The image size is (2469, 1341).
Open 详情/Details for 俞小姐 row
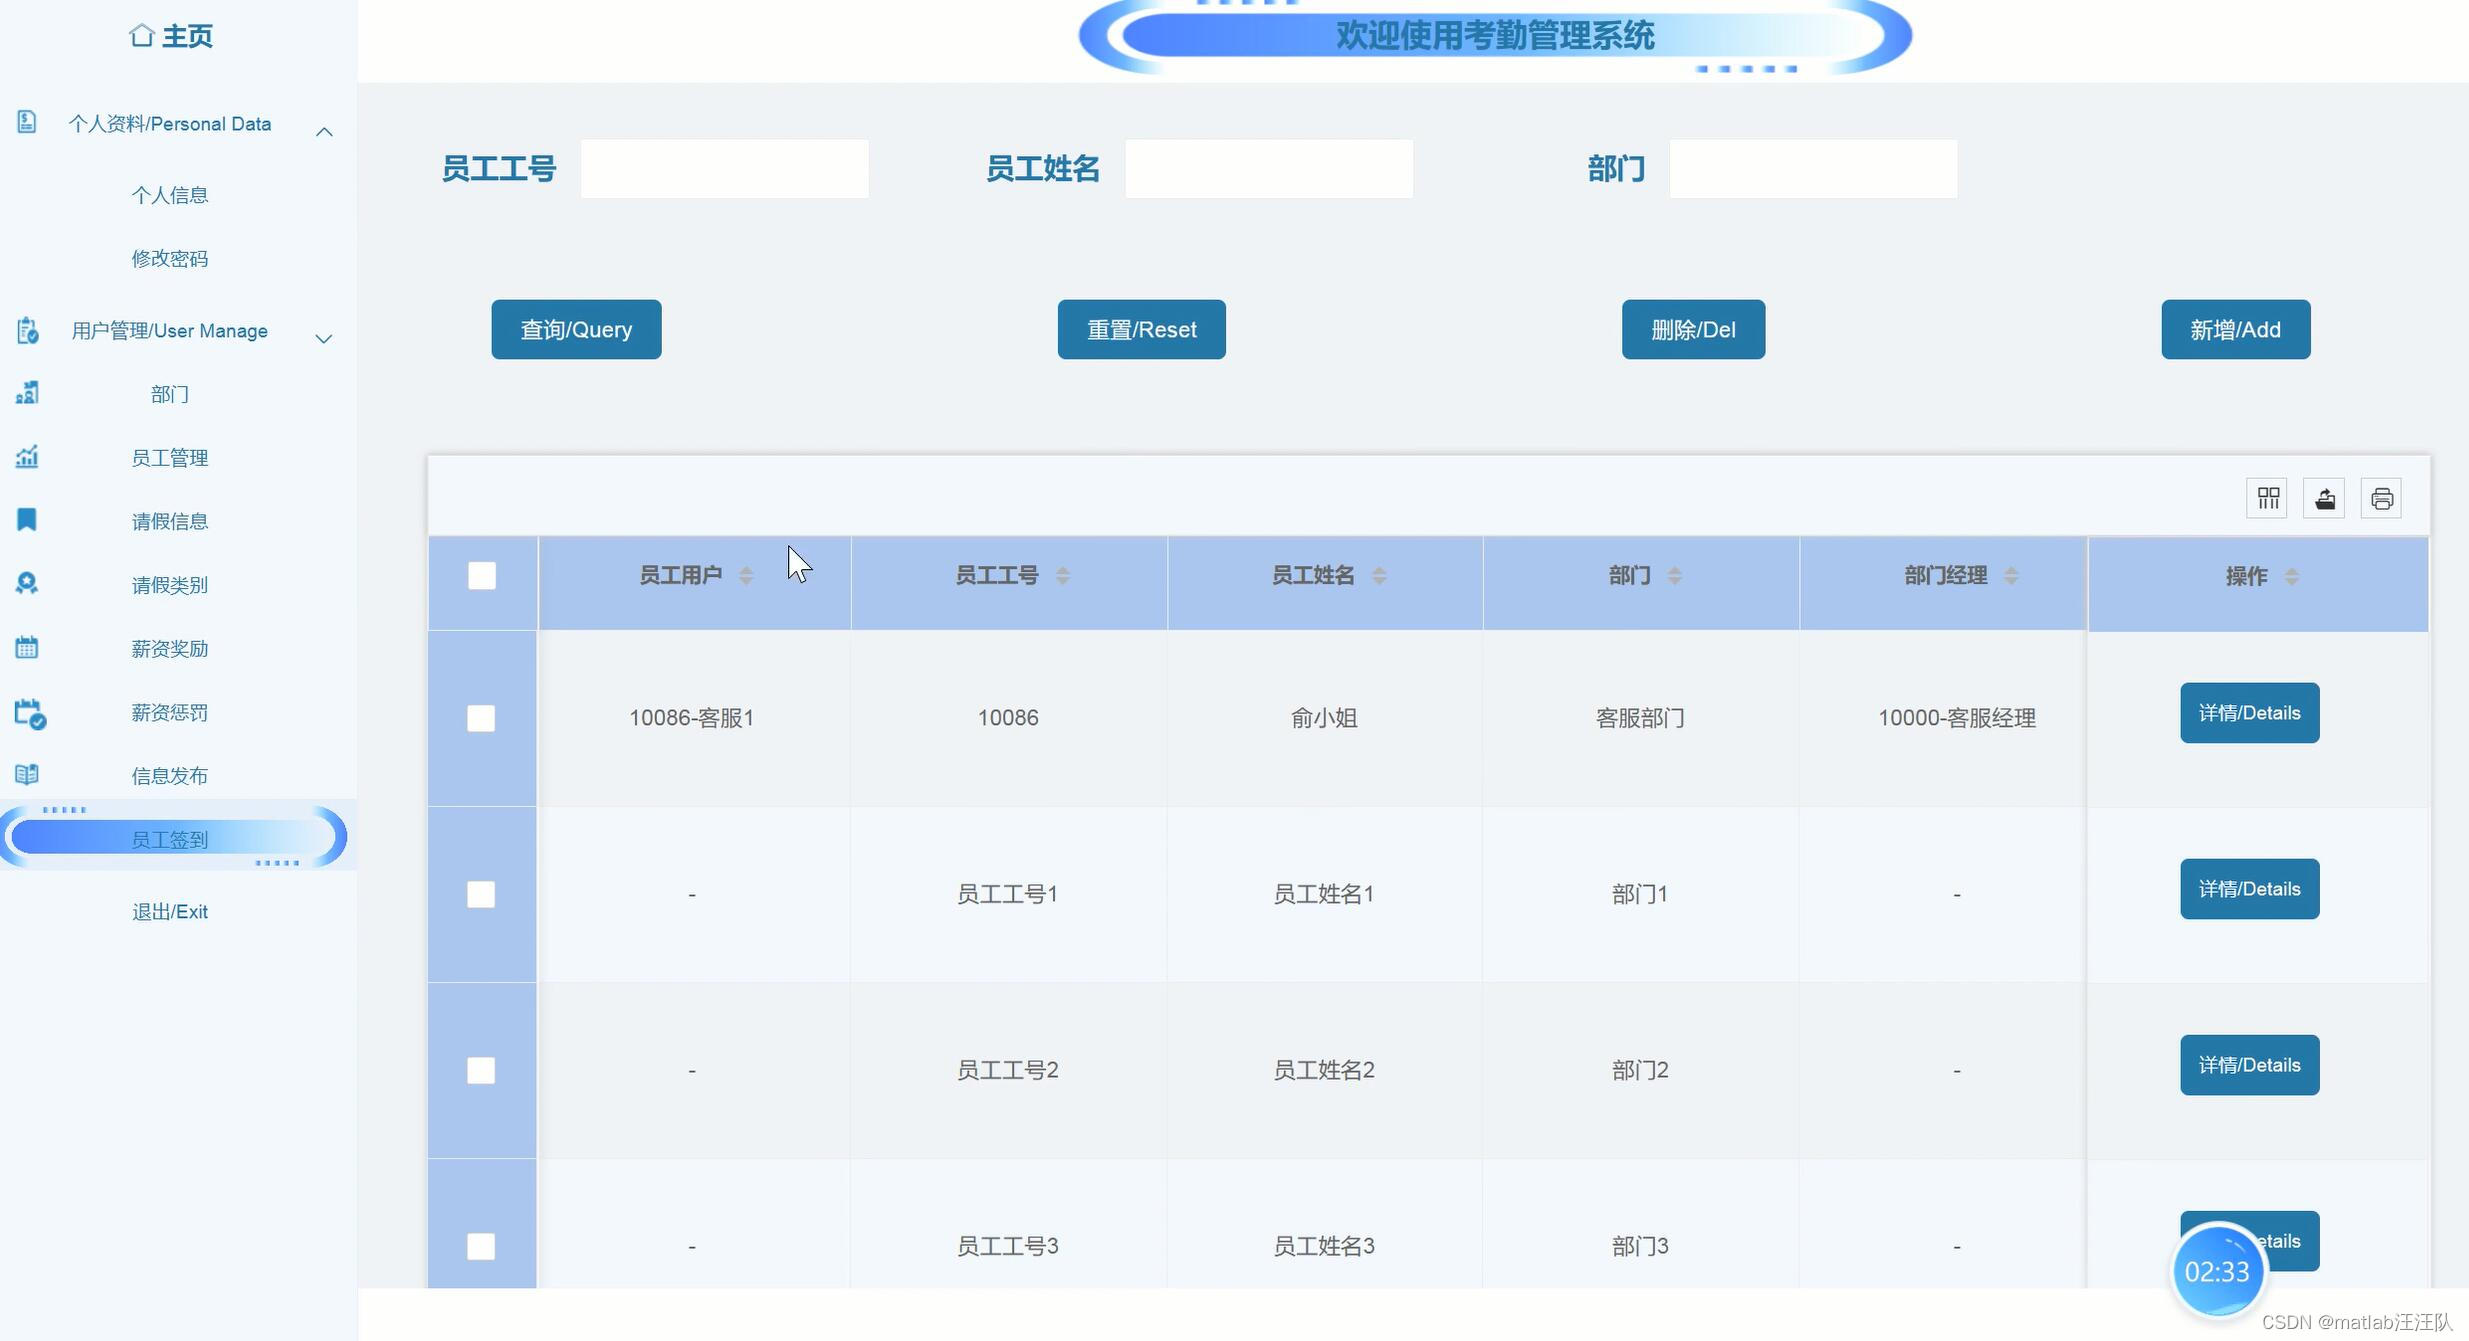(x=2249, y=713)
